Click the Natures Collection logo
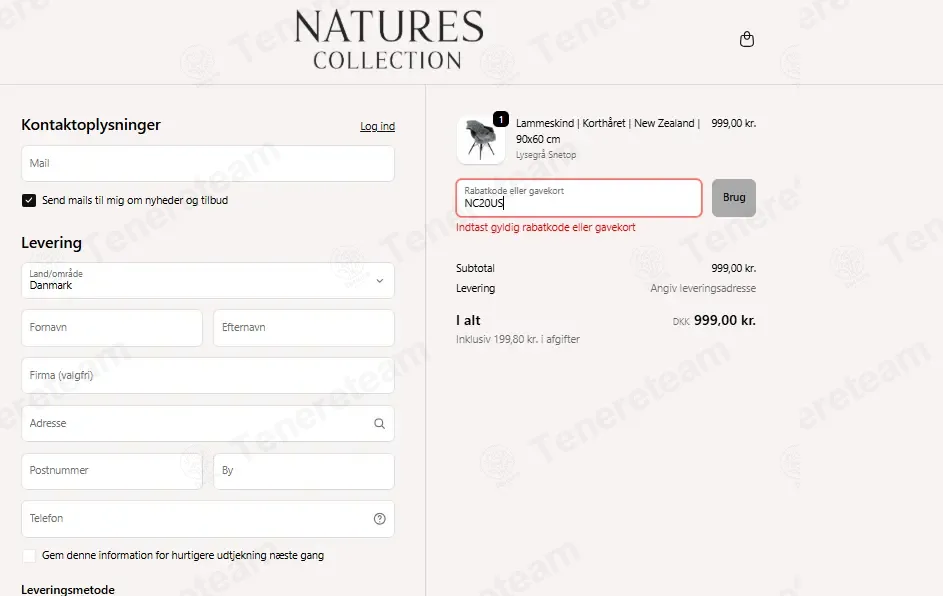 click(x=389, y=40)
